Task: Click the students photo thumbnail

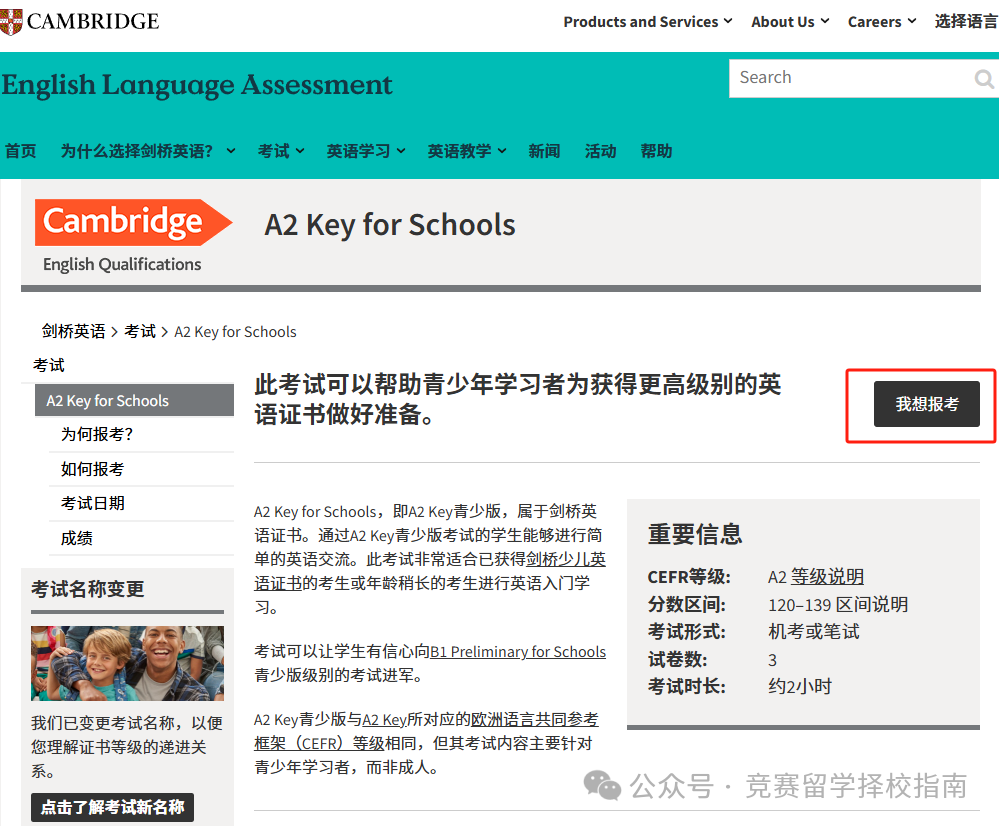Action: coord(127,663)
